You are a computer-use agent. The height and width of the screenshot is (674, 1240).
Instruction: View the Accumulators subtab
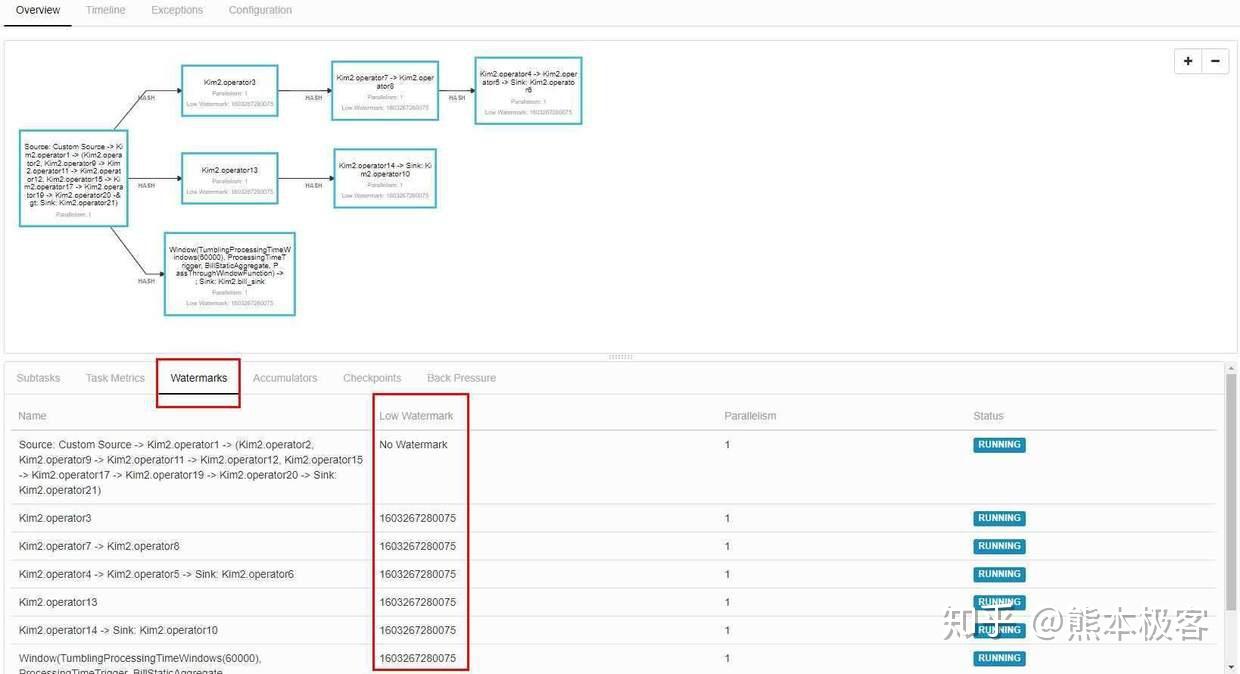285,378
